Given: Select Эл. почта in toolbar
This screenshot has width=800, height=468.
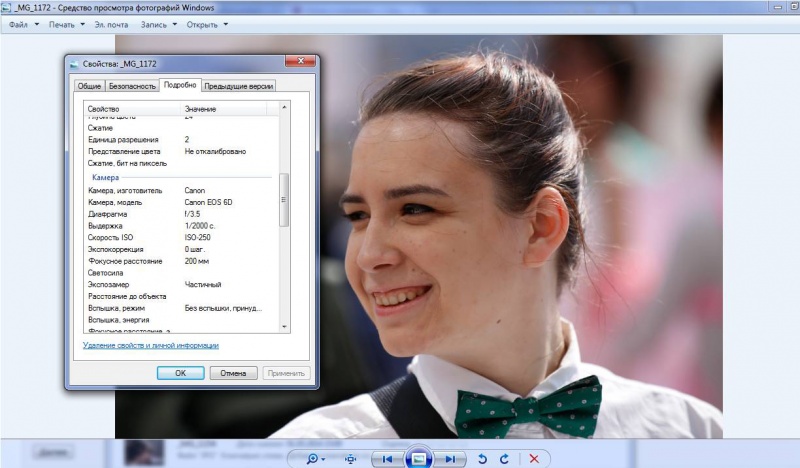Looking at the screenshot, I should [x=111, y=24].
